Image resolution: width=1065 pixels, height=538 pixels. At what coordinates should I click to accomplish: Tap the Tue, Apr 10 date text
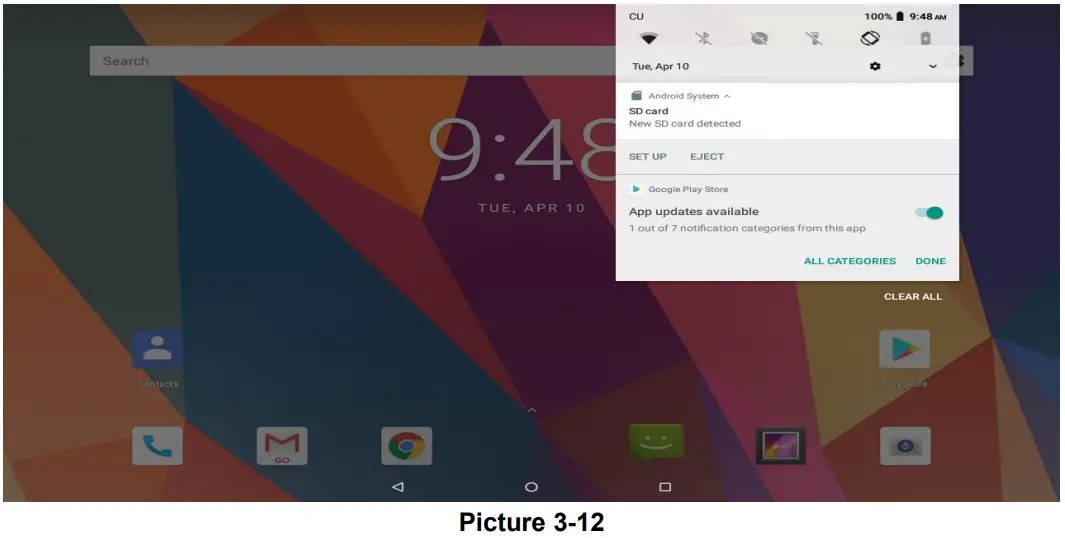click(660, 66)
